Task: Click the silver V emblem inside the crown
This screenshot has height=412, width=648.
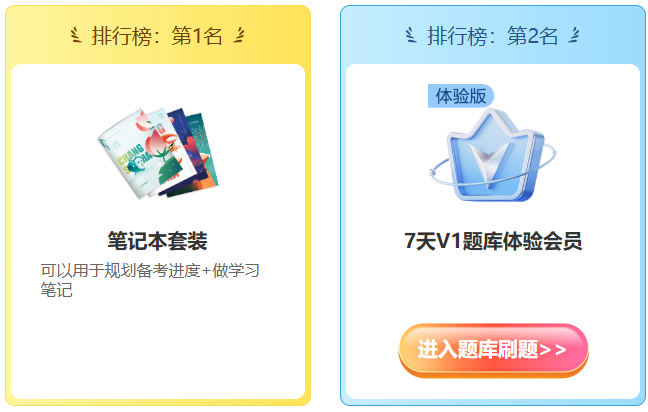Action: tap(488, 164)
